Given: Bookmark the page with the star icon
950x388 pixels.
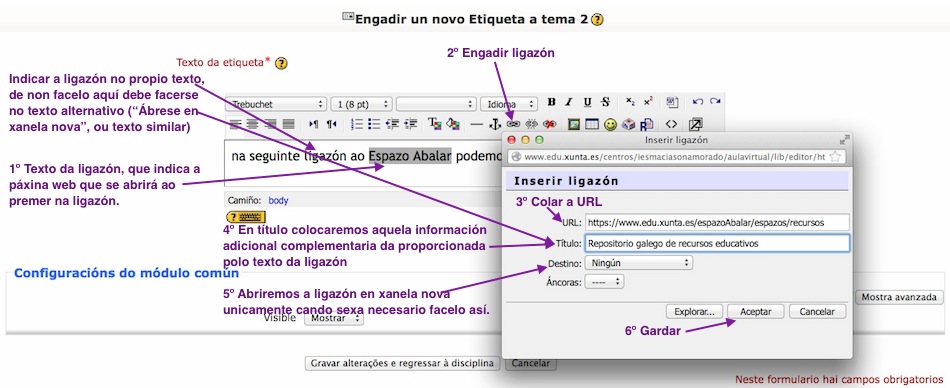Looking at the screenshot, I should coord(835,157).
